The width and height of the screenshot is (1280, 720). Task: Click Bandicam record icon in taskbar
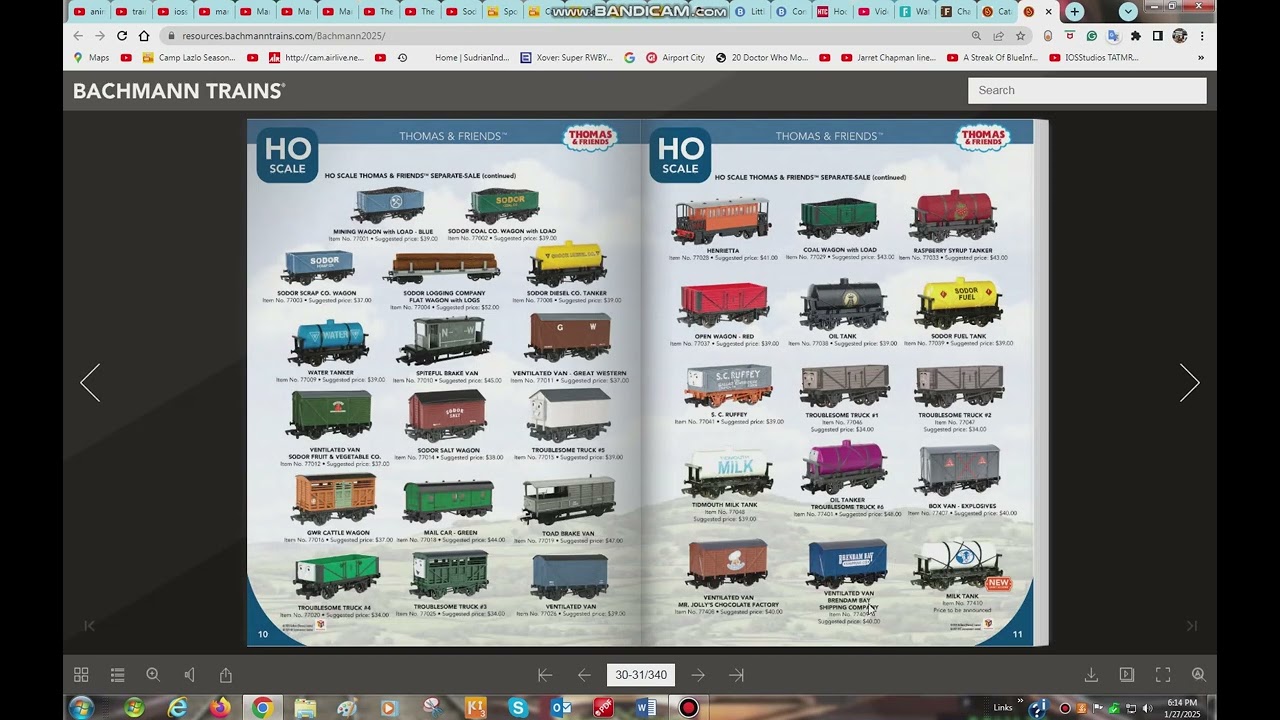coord(689,708)
